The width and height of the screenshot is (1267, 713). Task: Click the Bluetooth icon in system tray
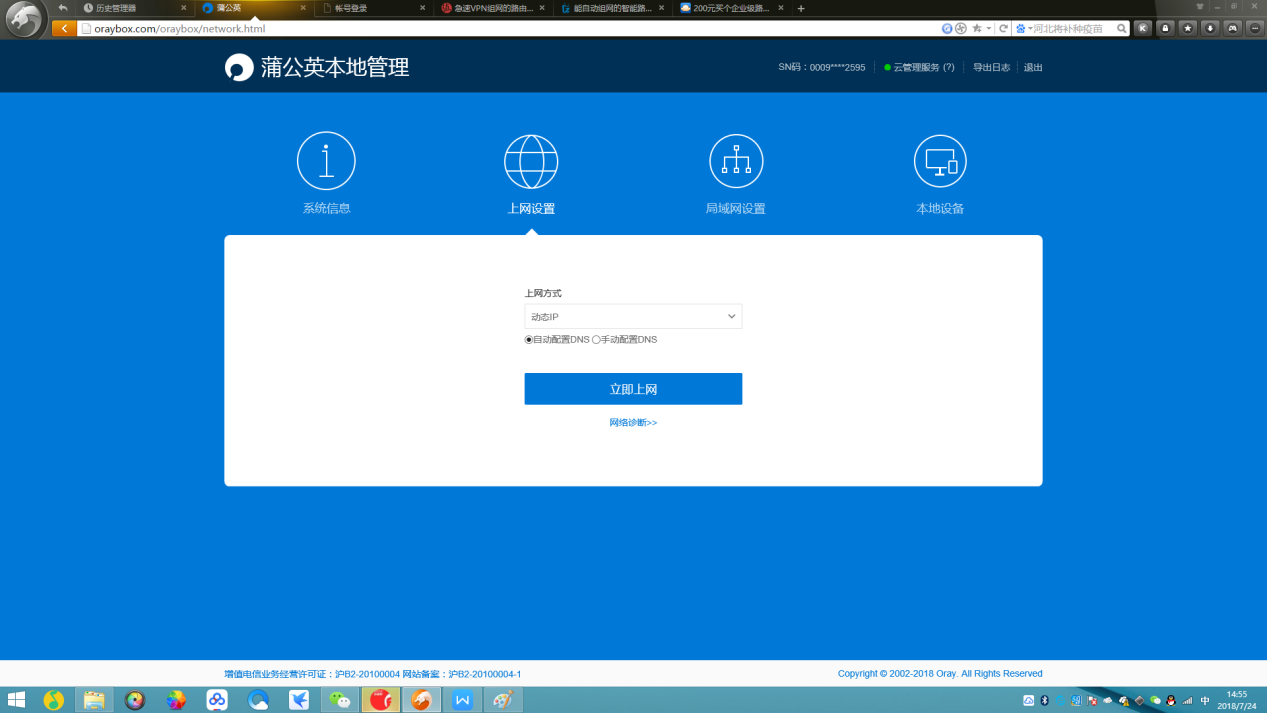coord(1044,700)
